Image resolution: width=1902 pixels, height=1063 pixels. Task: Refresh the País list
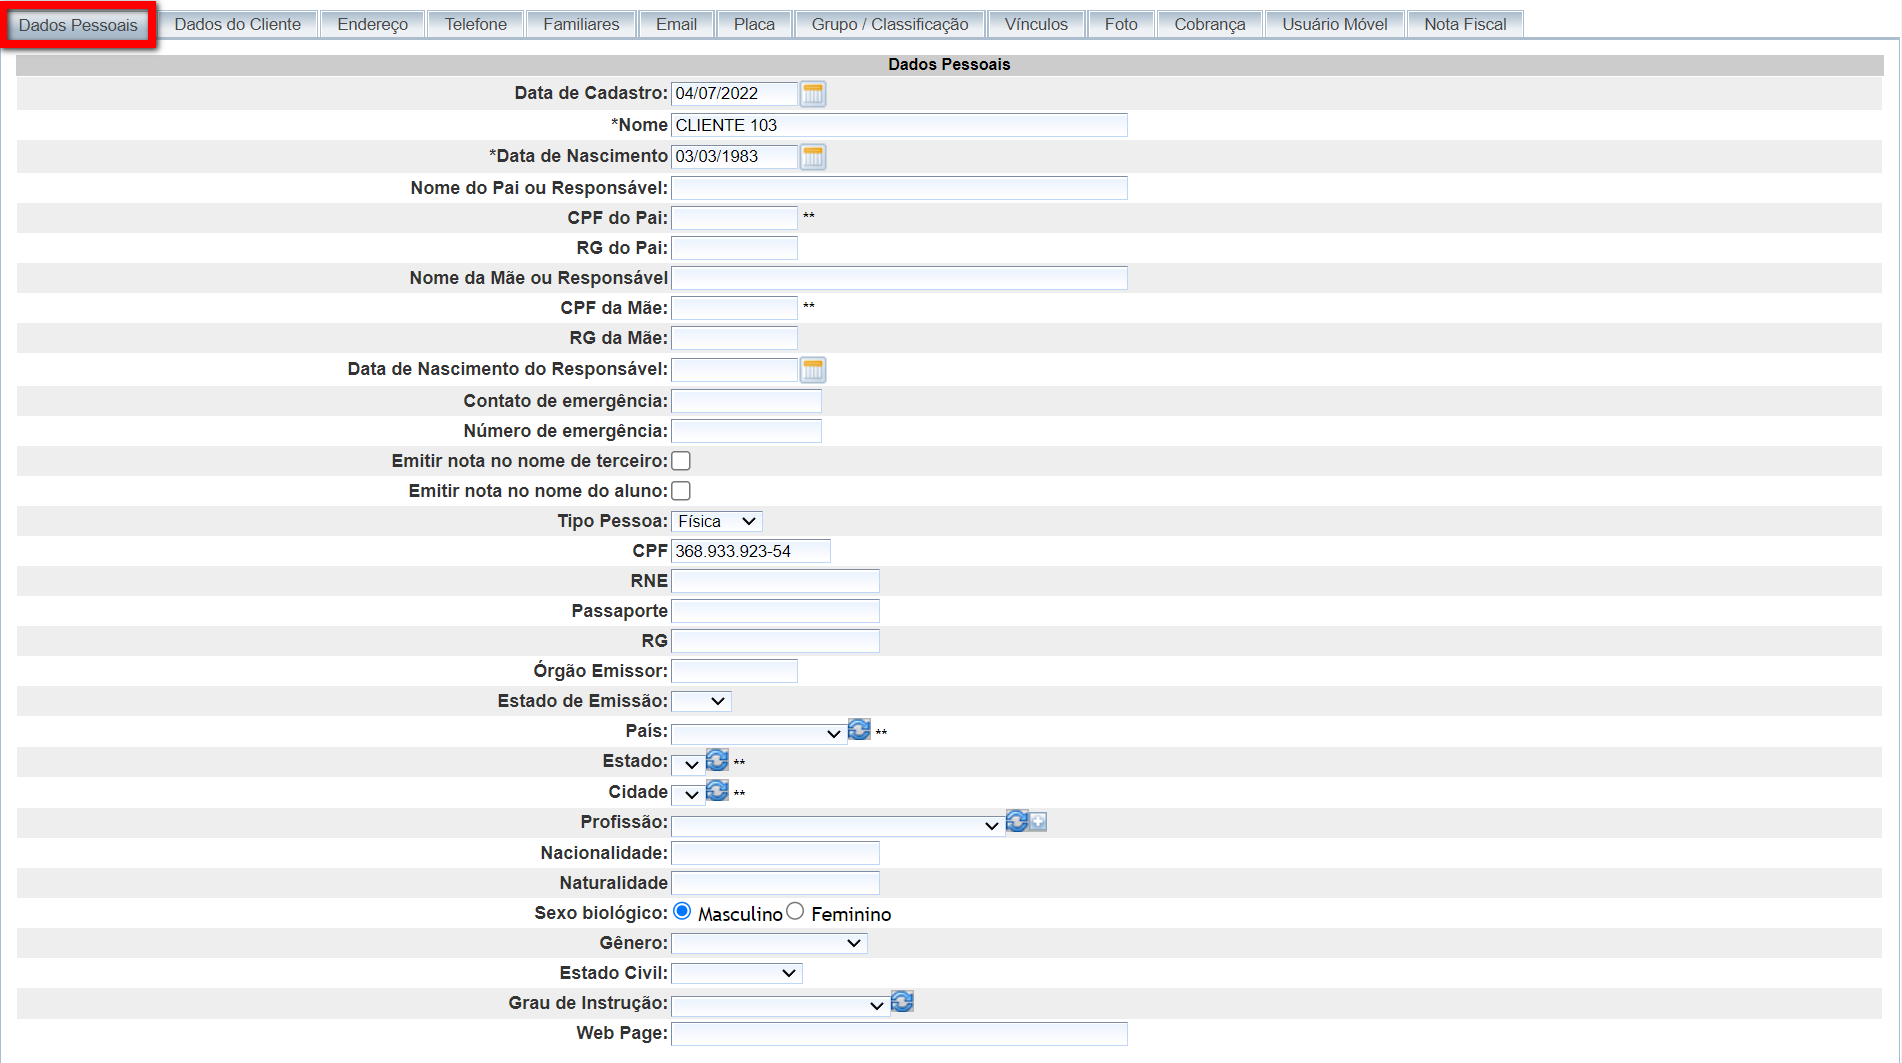click(859, 730)
